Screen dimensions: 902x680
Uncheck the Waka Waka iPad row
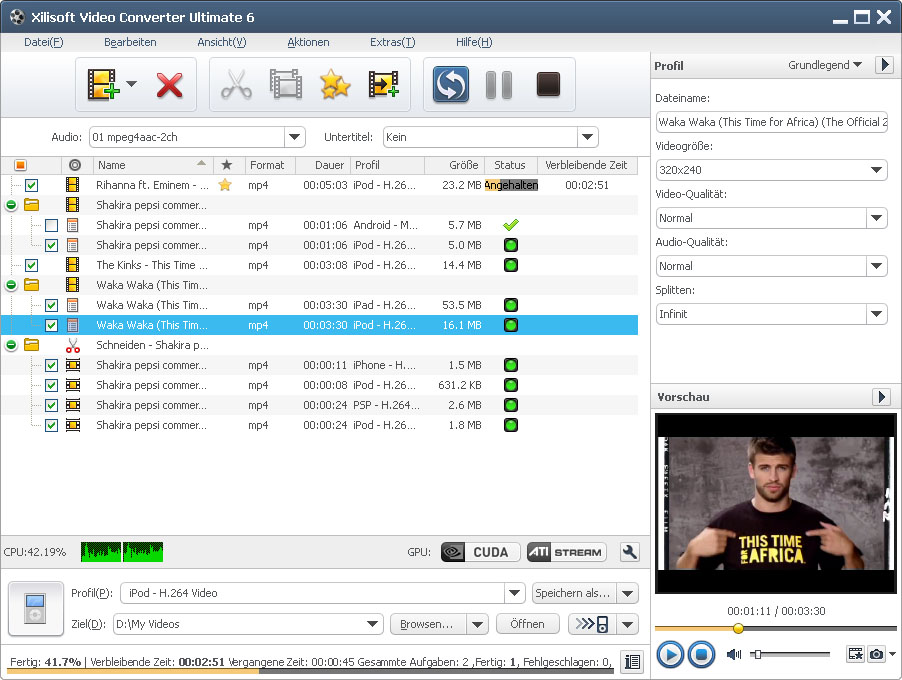pos(51,305)
